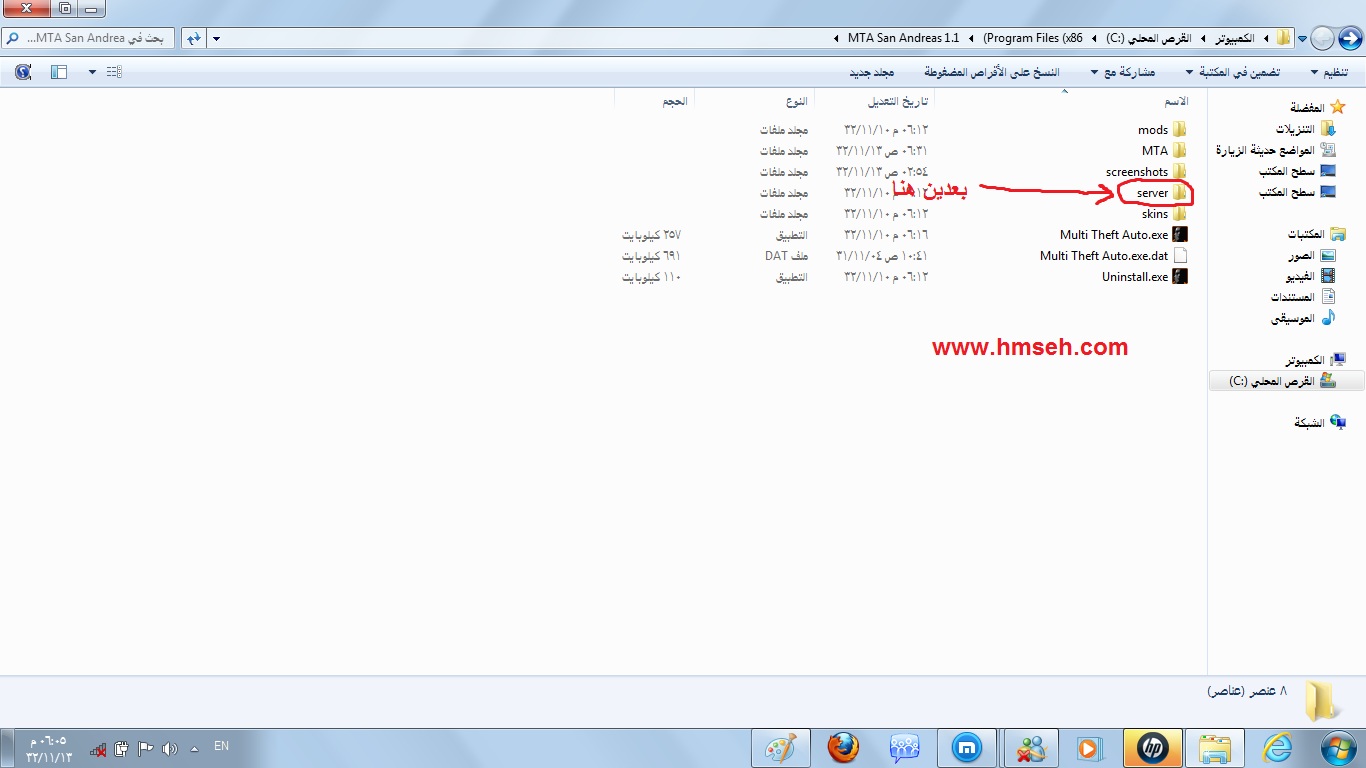The image size is (1366, 768).
Task: Open the address bar history dropdown
Action: pos(217,39)
